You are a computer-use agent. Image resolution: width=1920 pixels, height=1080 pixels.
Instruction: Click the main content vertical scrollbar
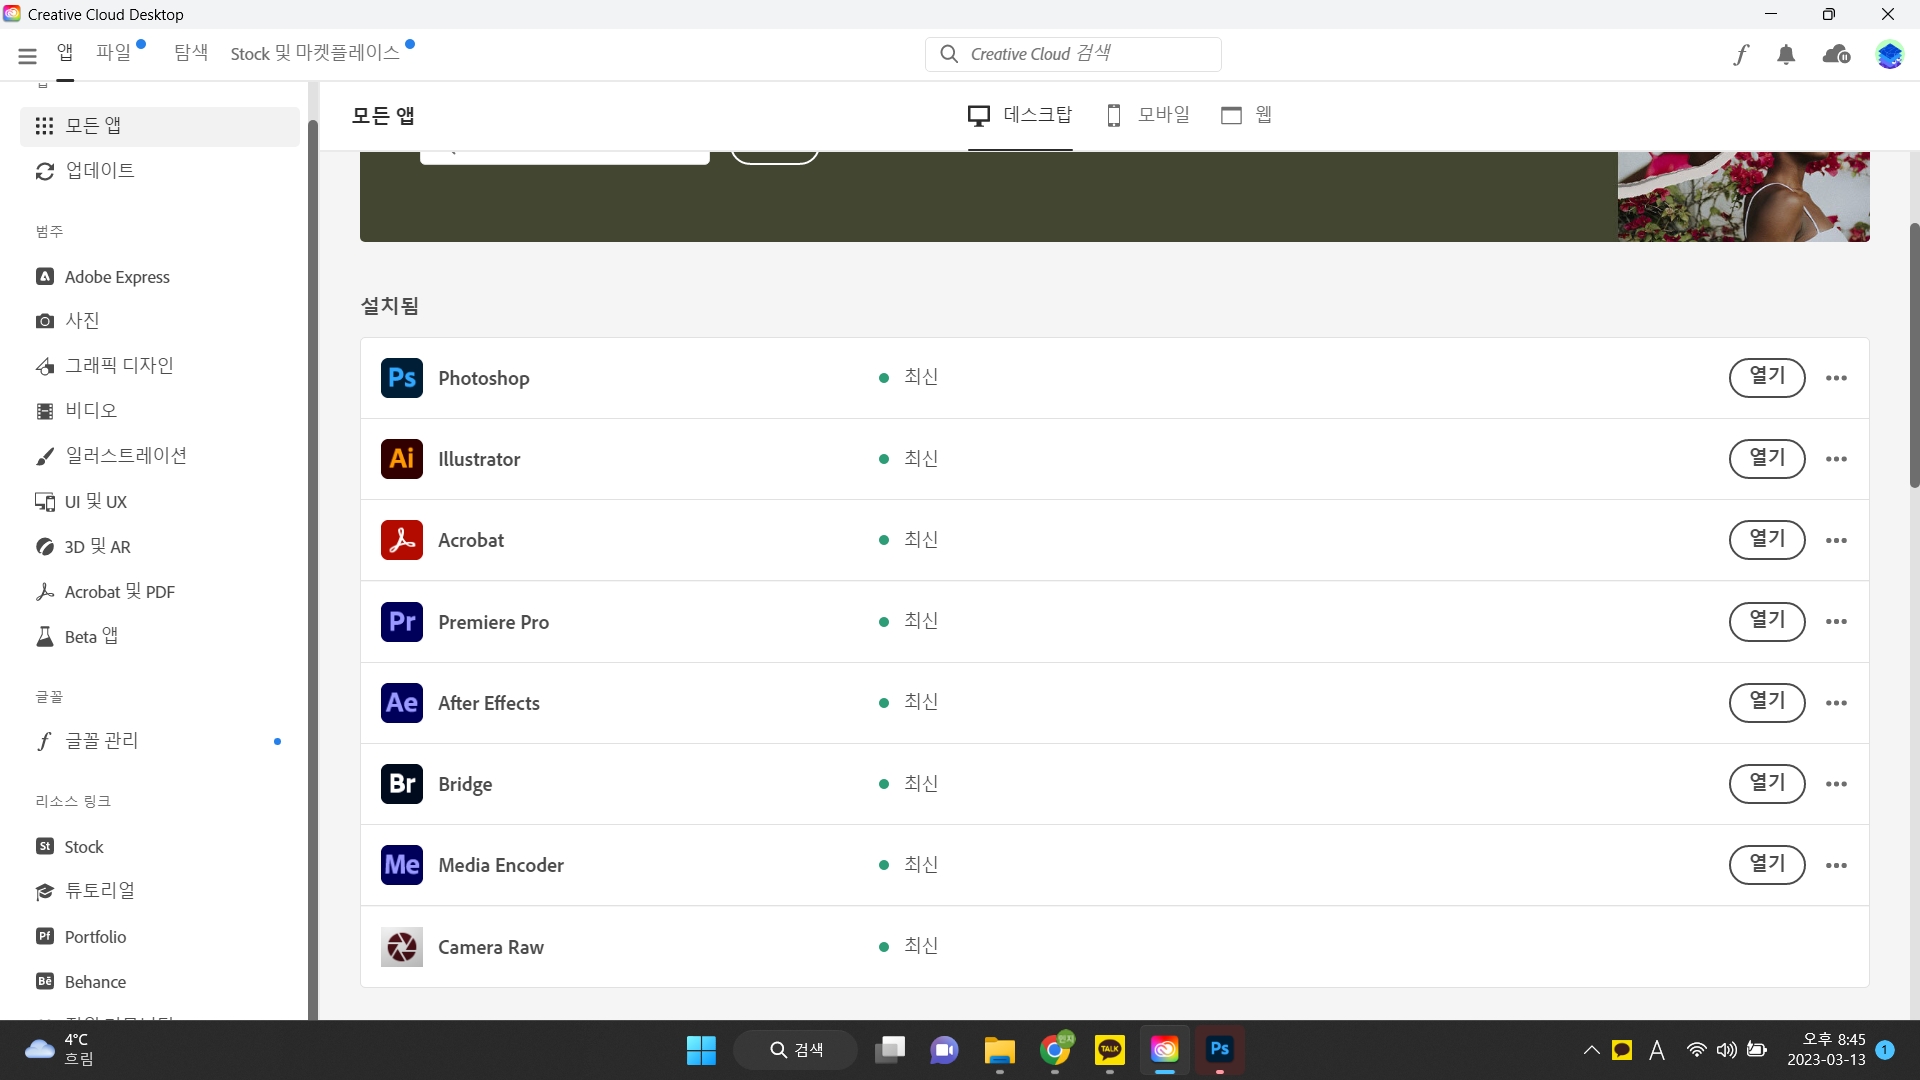(x=1914, y=355)
